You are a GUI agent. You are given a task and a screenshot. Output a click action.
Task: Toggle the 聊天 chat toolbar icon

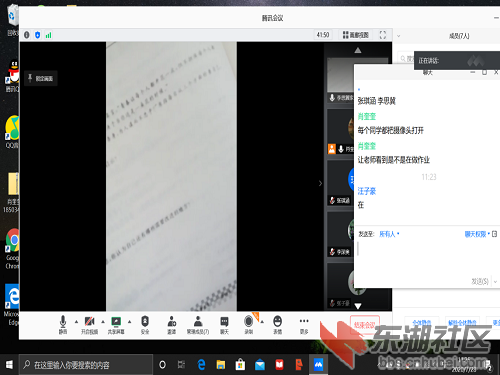click(224, 325)
